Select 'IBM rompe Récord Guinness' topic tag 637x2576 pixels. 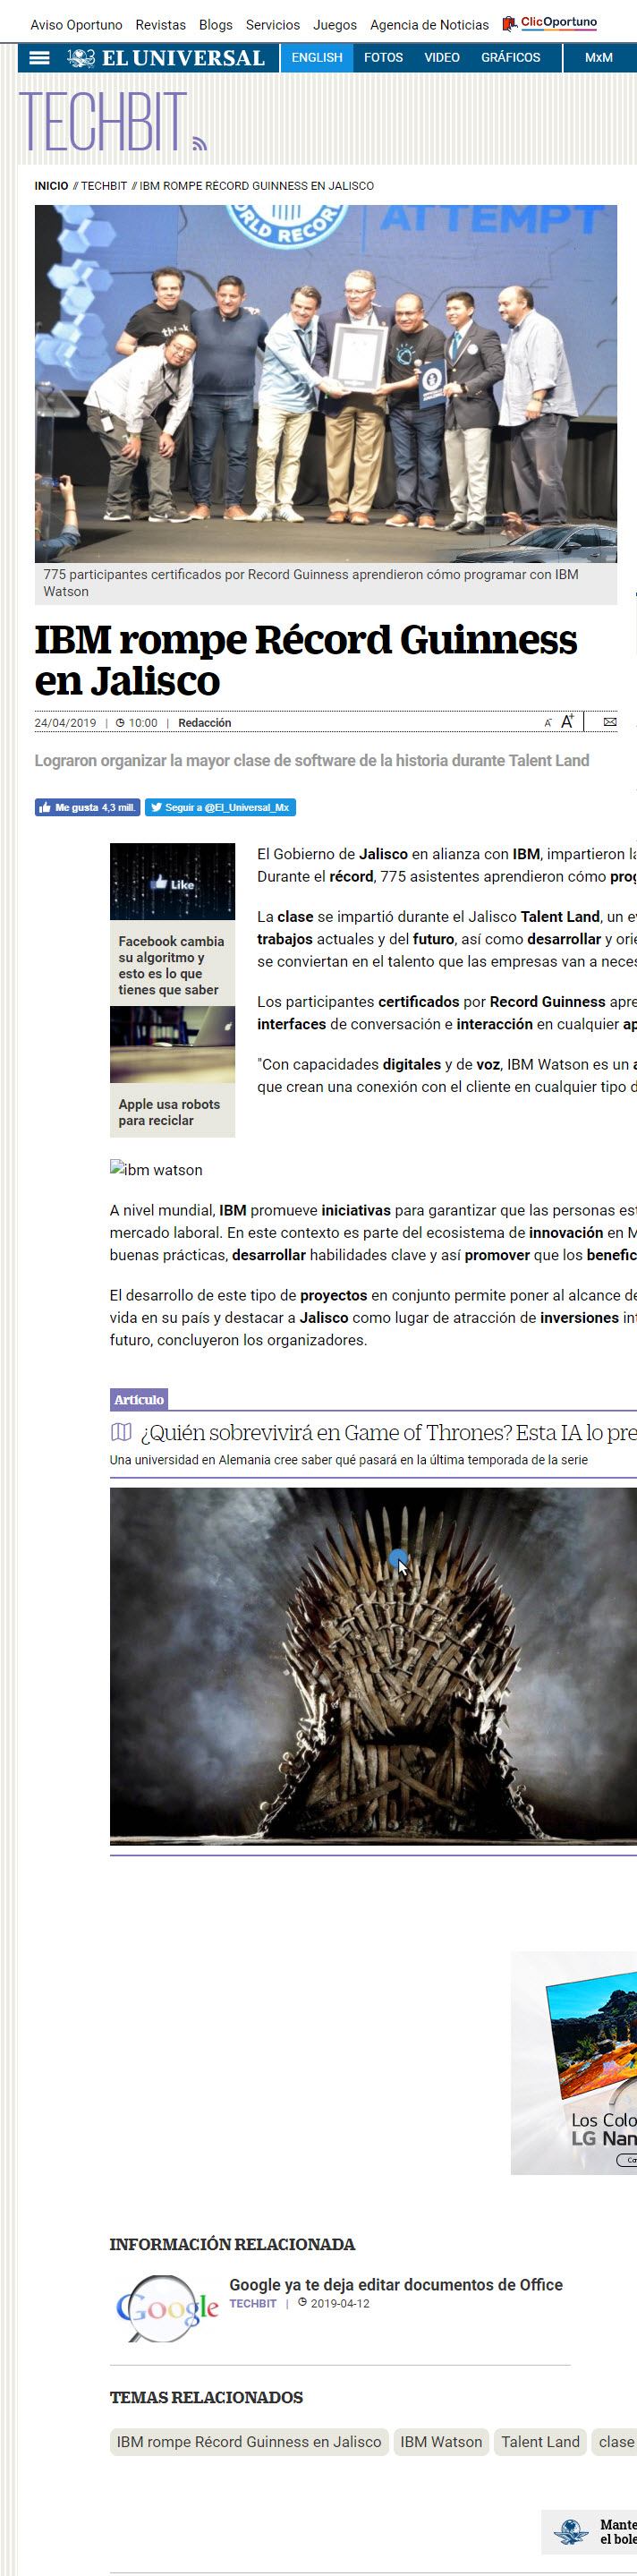point(249,2441)
